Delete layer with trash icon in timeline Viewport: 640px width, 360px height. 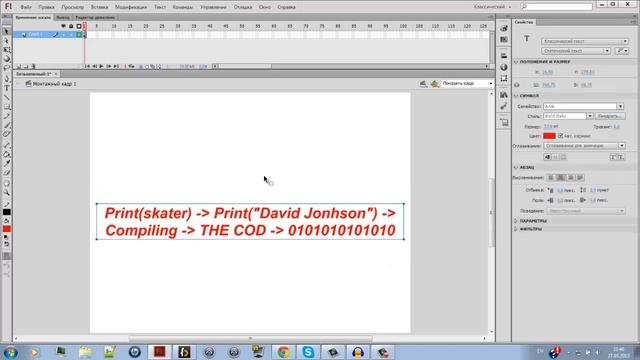point(33,66)
